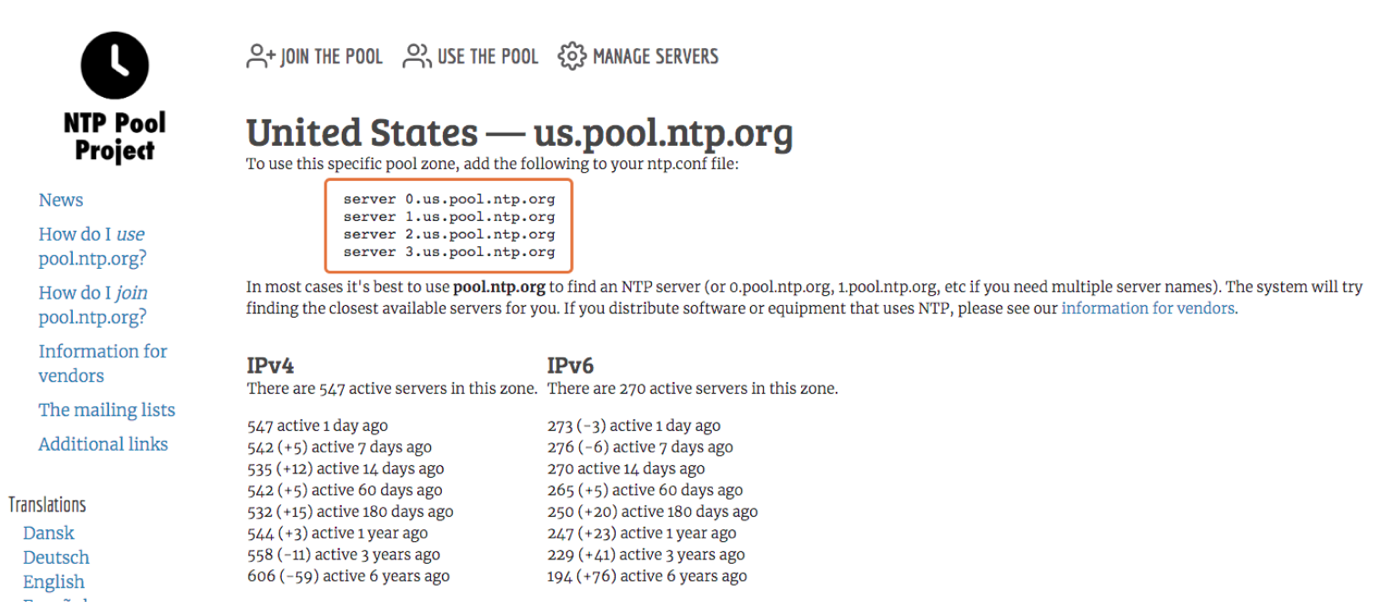This screenshot has width=1382, height=610.
Task: Click the NTP Pool Project title text
Action: click(x=115, y=137)
